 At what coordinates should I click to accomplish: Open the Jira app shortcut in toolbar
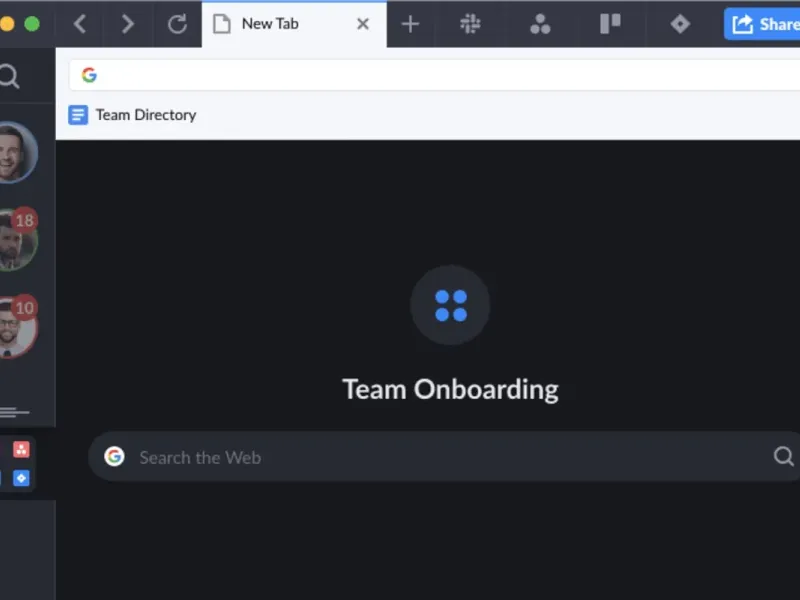(x=680, y=24)
